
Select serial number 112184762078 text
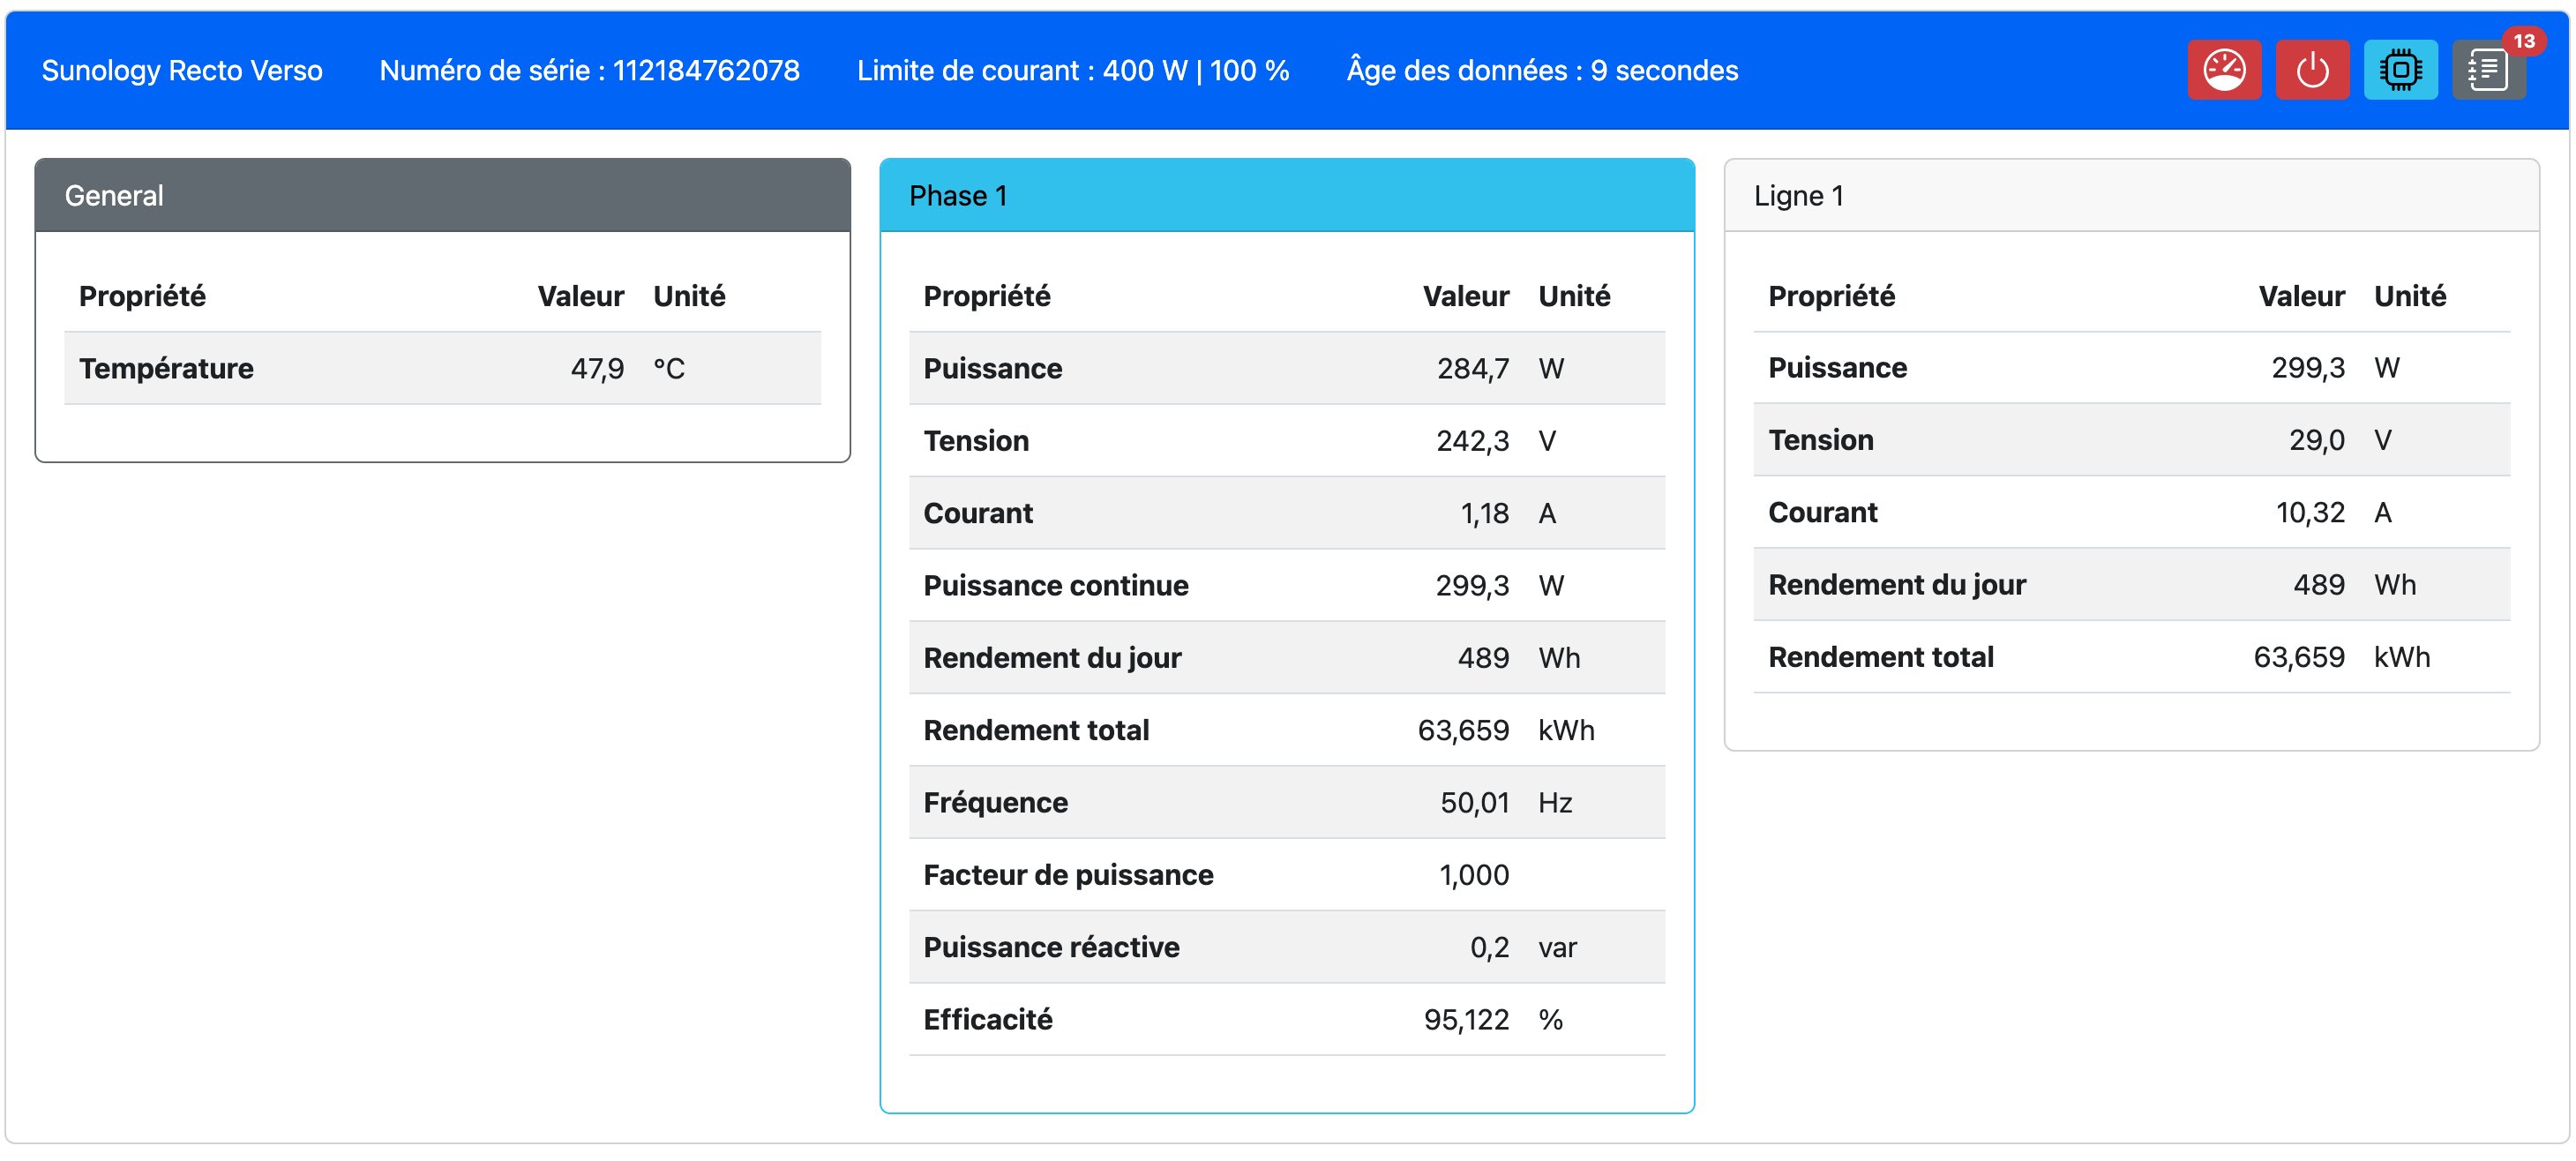(x=706, y=70)
